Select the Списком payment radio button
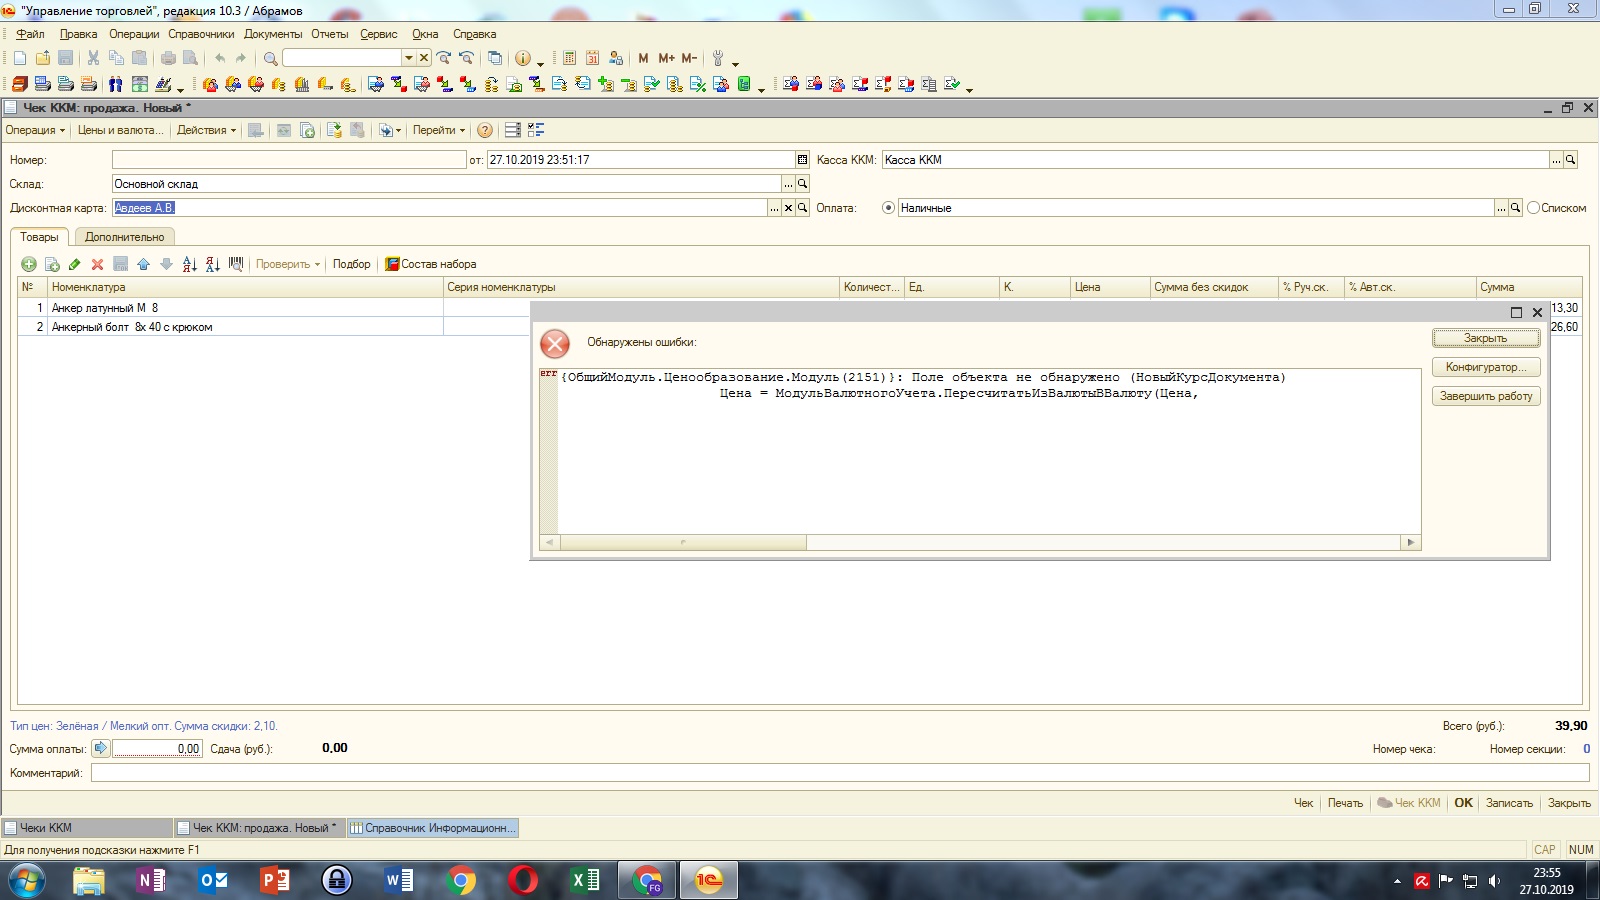Viewport: 1600px width, 900px height. click(x=1533, y=208)
